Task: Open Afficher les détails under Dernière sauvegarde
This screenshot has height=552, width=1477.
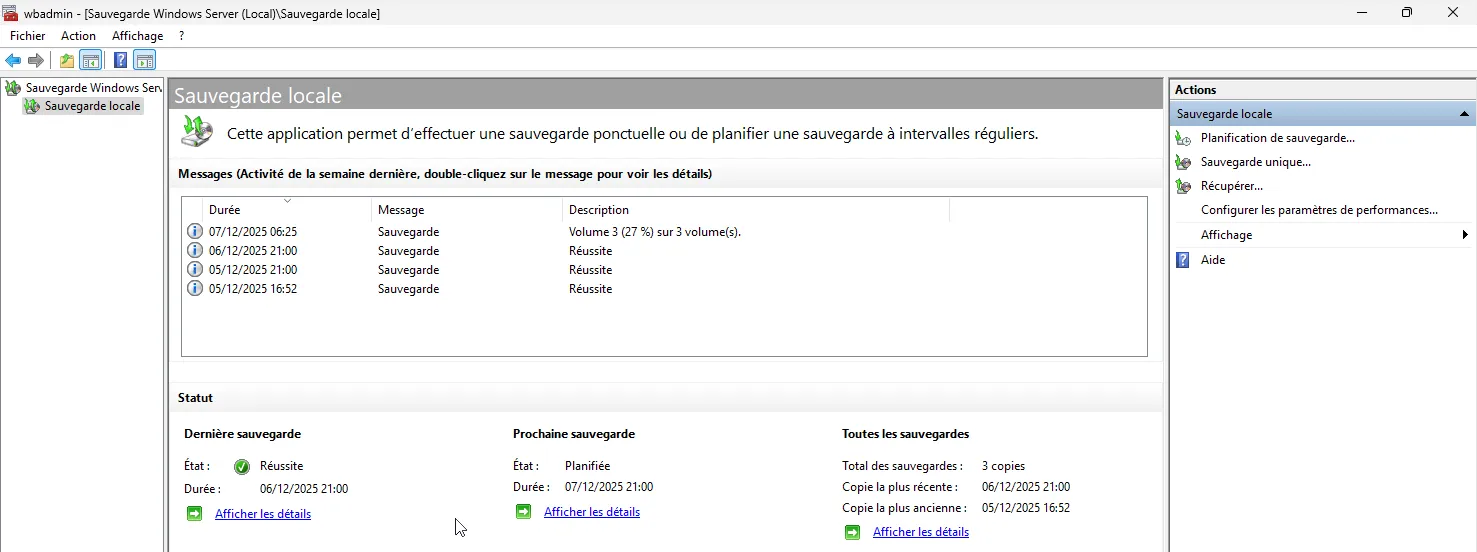Action: coord(263,514)
